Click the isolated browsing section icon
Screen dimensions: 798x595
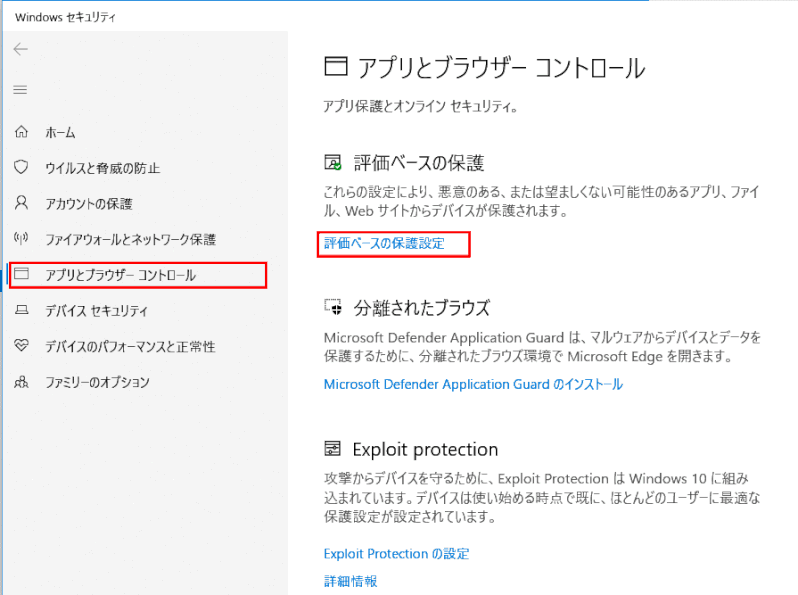coord(333,307)
